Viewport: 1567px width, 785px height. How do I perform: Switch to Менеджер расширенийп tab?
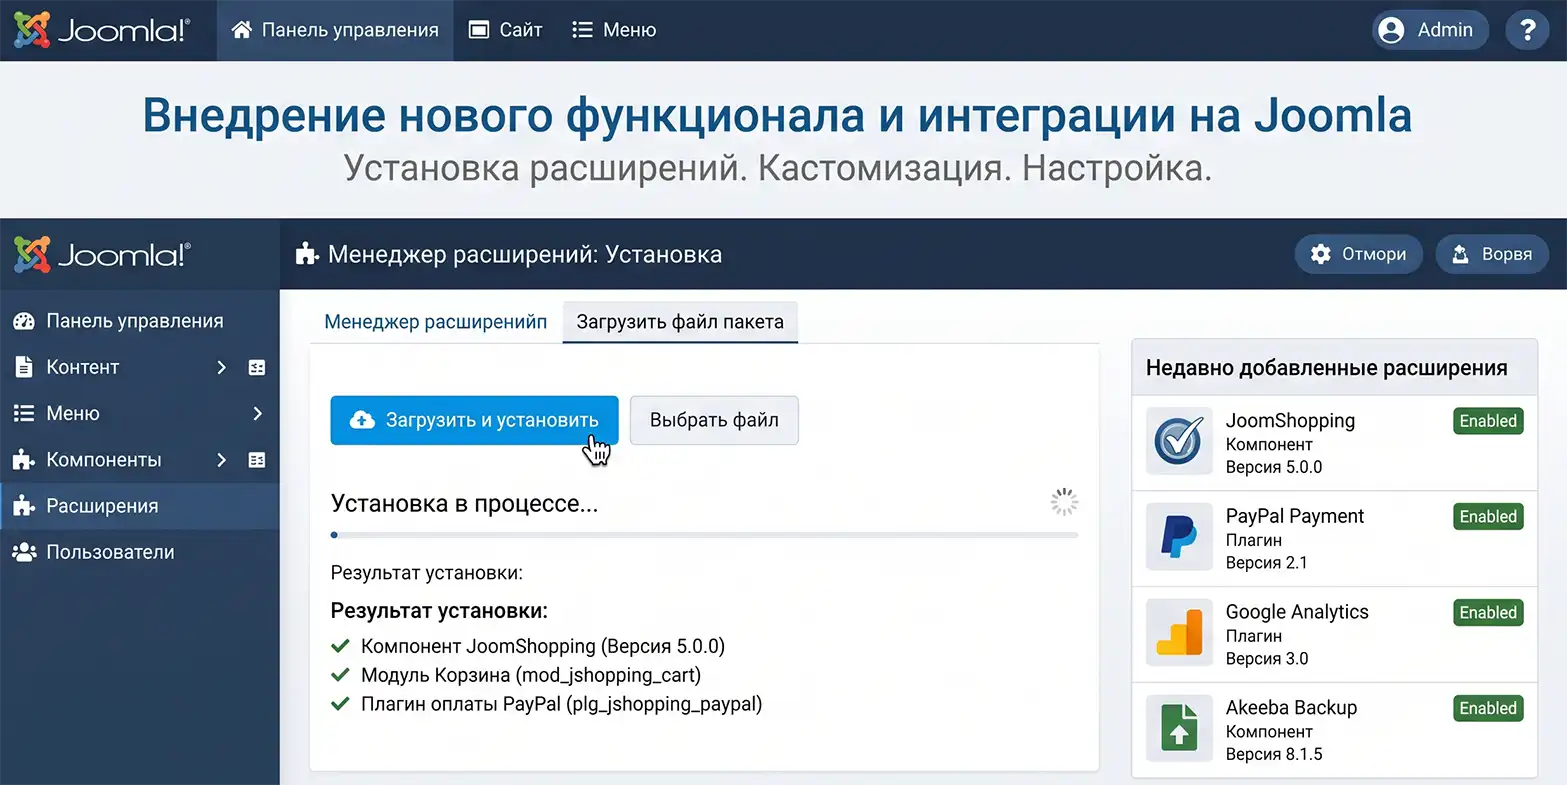coord(436,322)
